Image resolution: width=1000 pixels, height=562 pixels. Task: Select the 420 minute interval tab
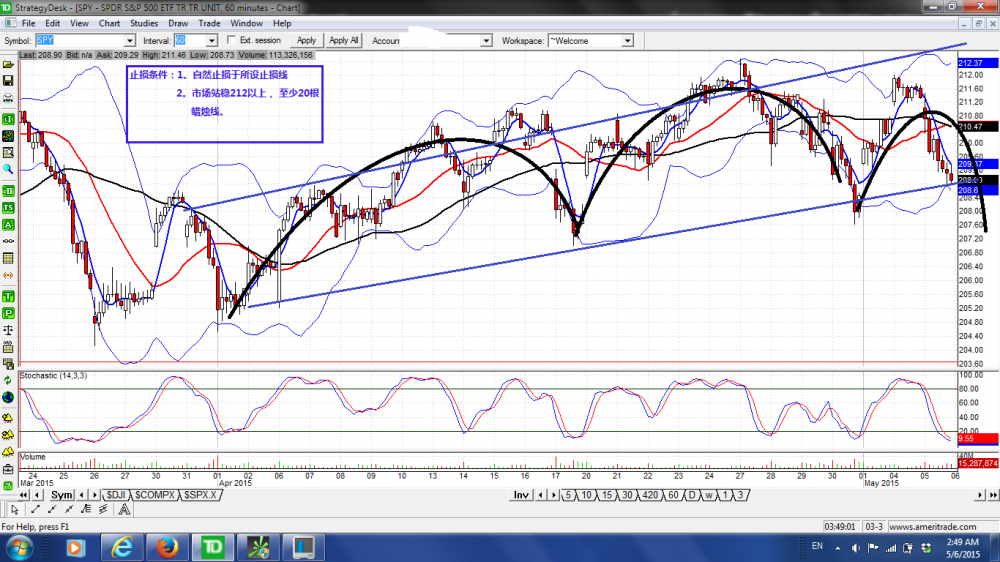[650, 495]
